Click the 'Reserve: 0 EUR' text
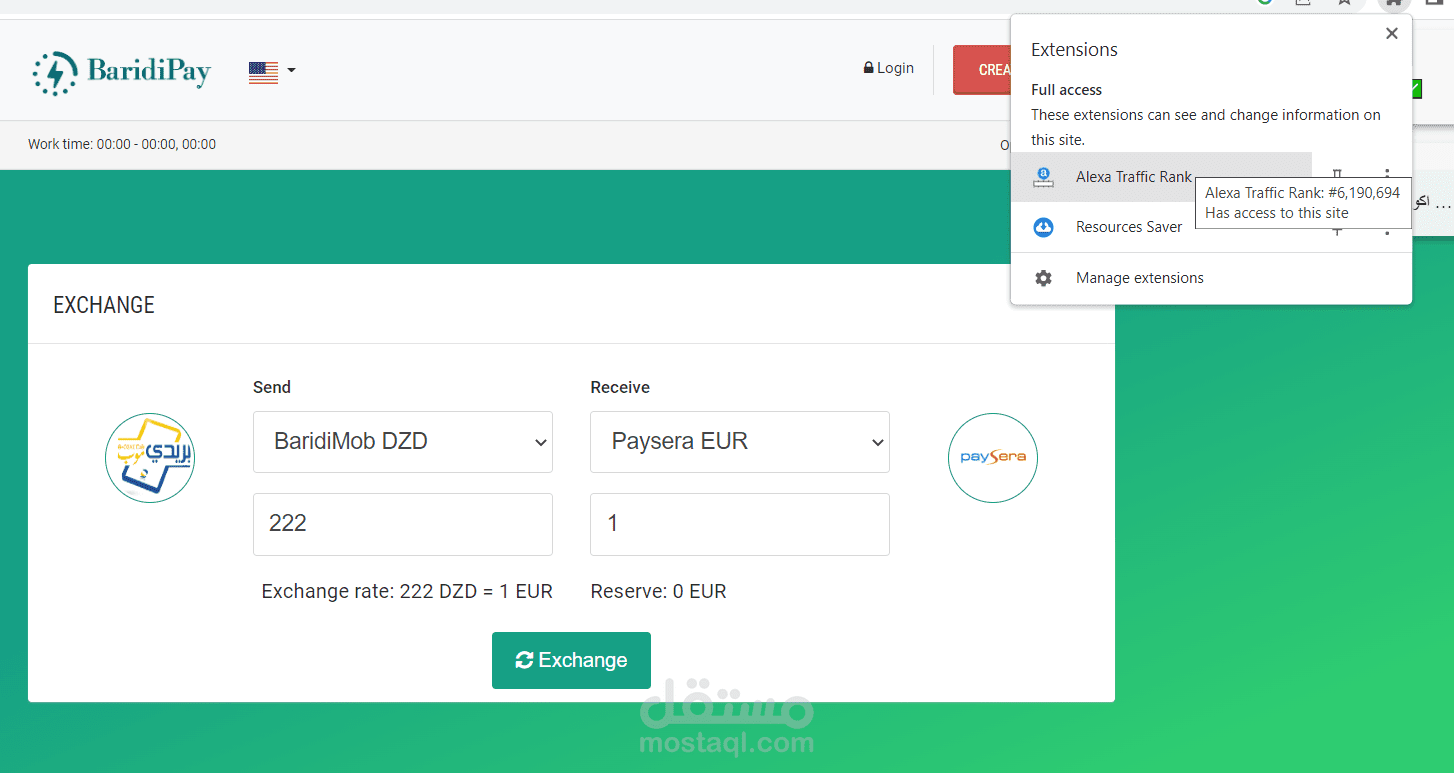 coord(659,591)
